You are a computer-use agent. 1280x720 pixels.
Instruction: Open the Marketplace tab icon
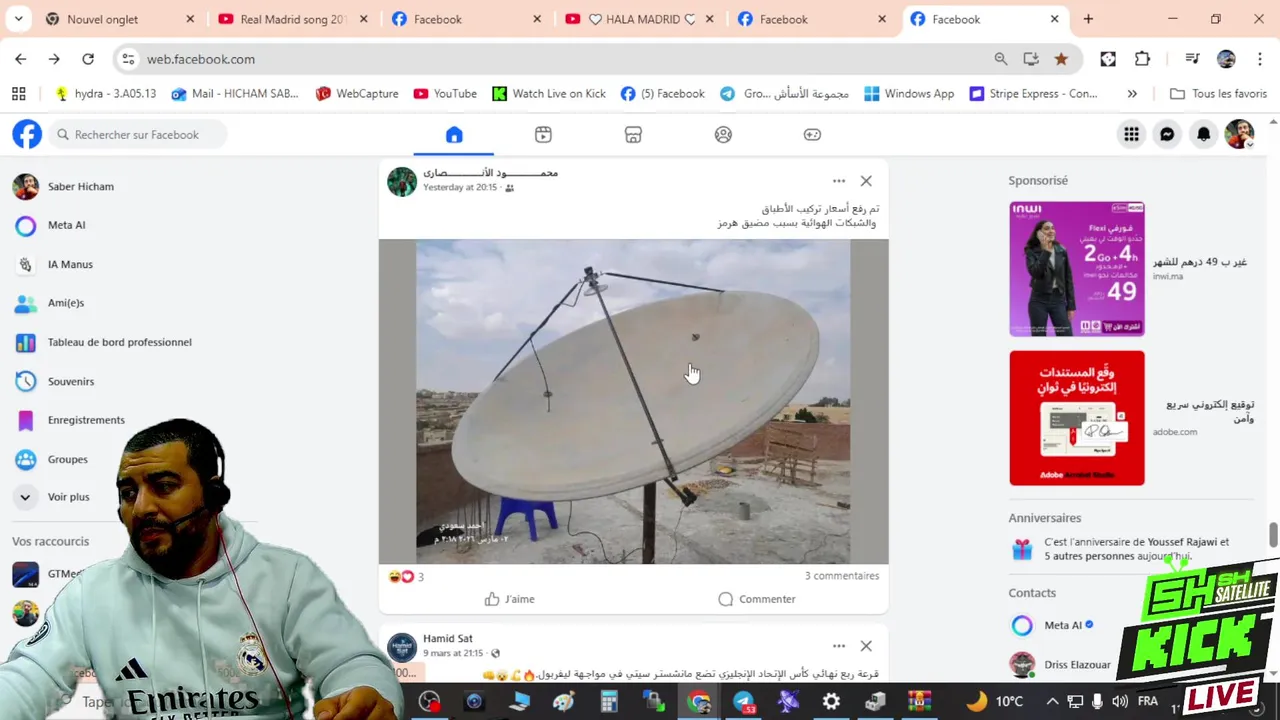point(633,135)
